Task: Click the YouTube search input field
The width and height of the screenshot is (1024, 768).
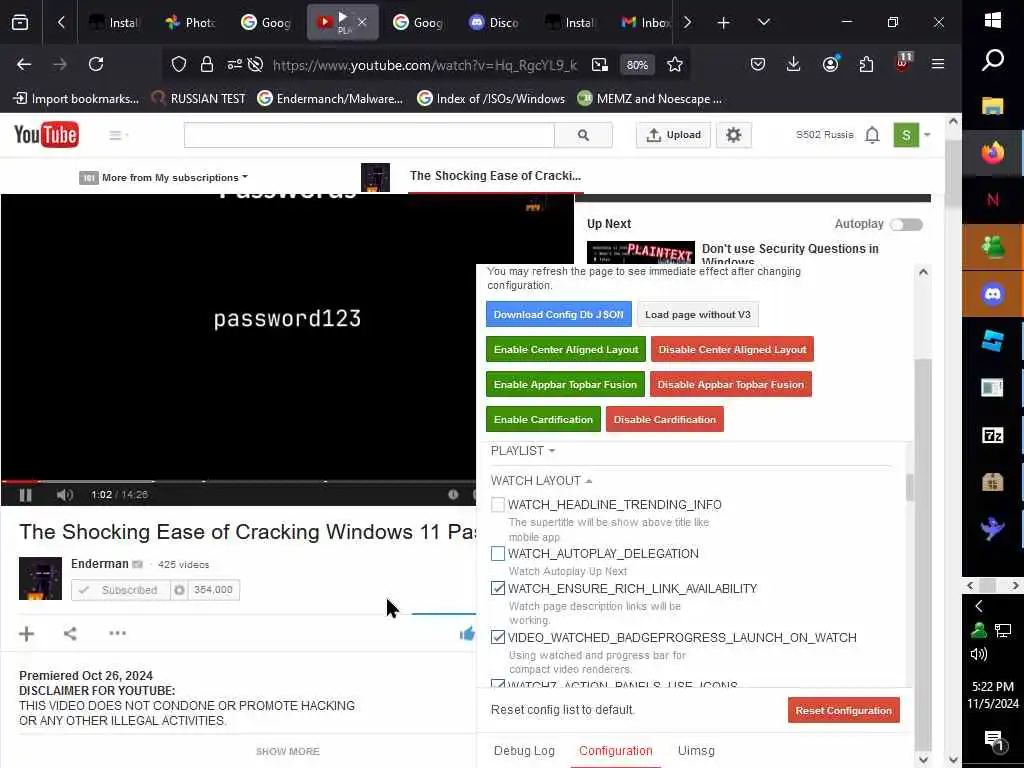Action: click(369, 135)
